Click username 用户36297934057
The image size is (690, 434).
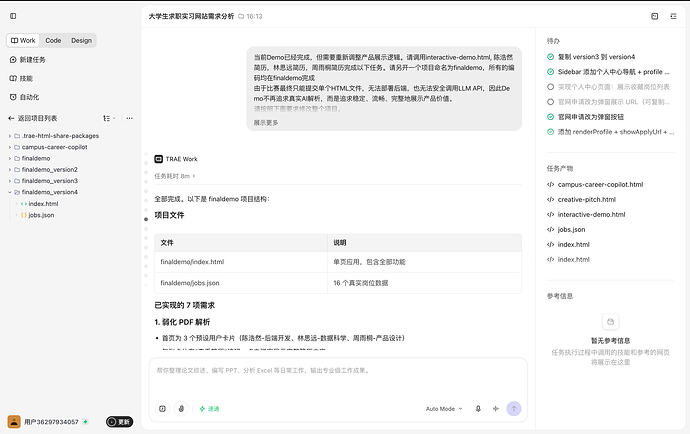pos(51,422)
